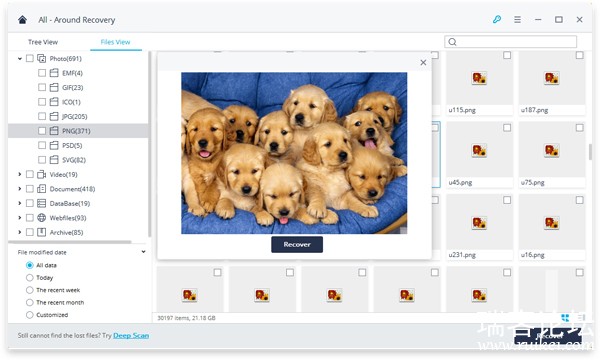
Task: Open the u45.png file thumbnail
Action: 479,150
